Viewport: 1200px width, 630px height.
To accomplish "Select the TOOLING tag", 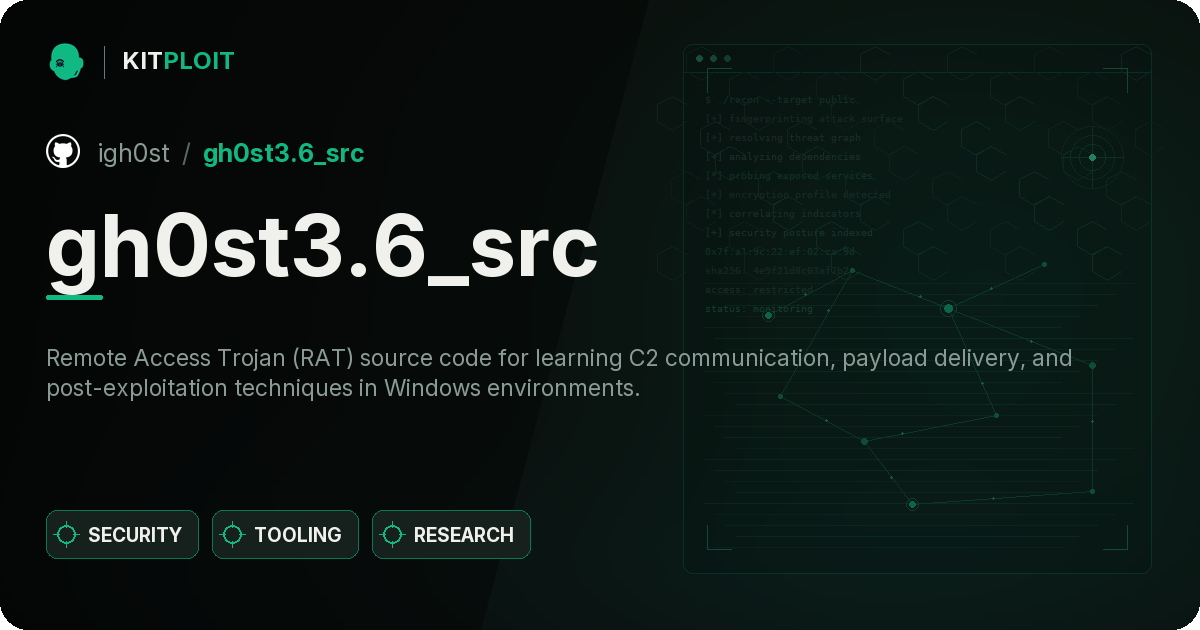I will click(x=285, y=535).
